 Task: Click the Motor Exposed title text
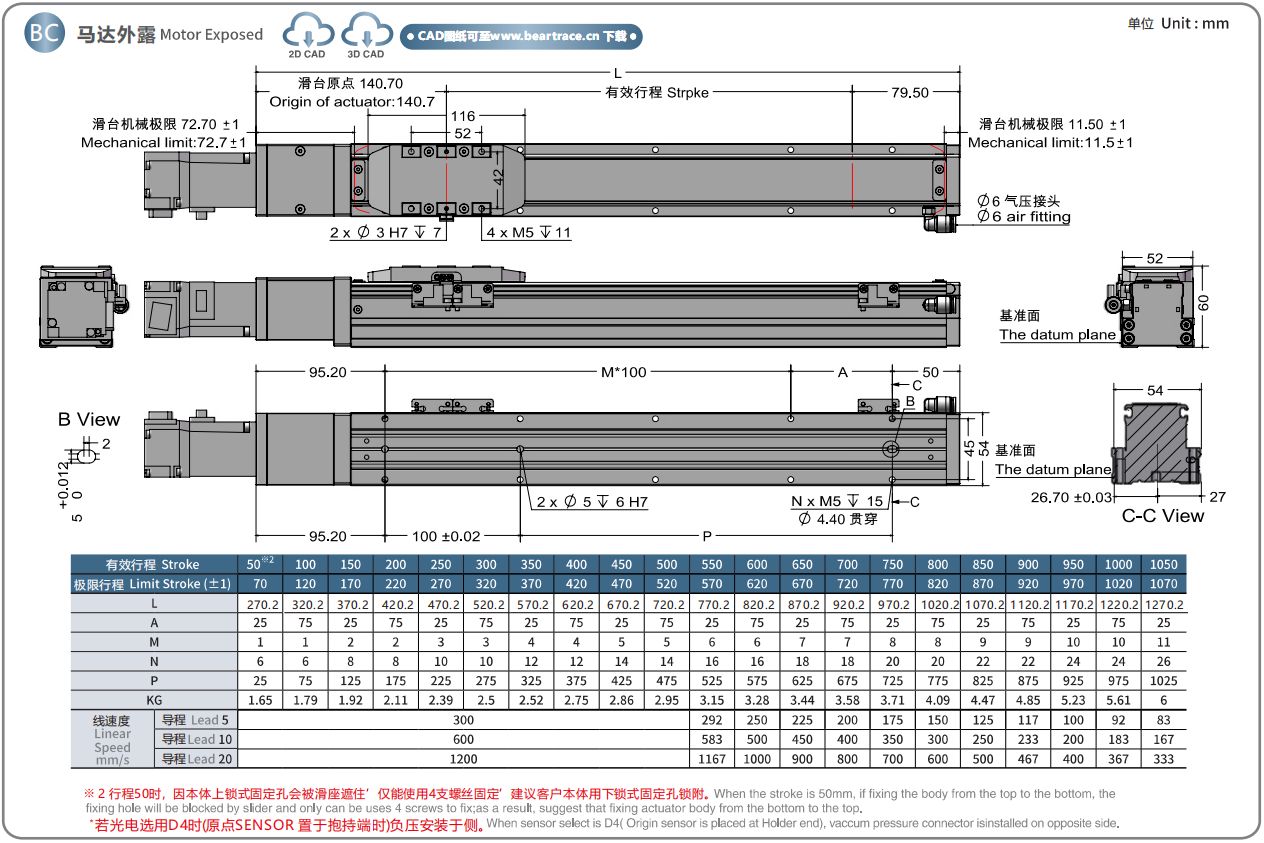[x=211, y=35]
